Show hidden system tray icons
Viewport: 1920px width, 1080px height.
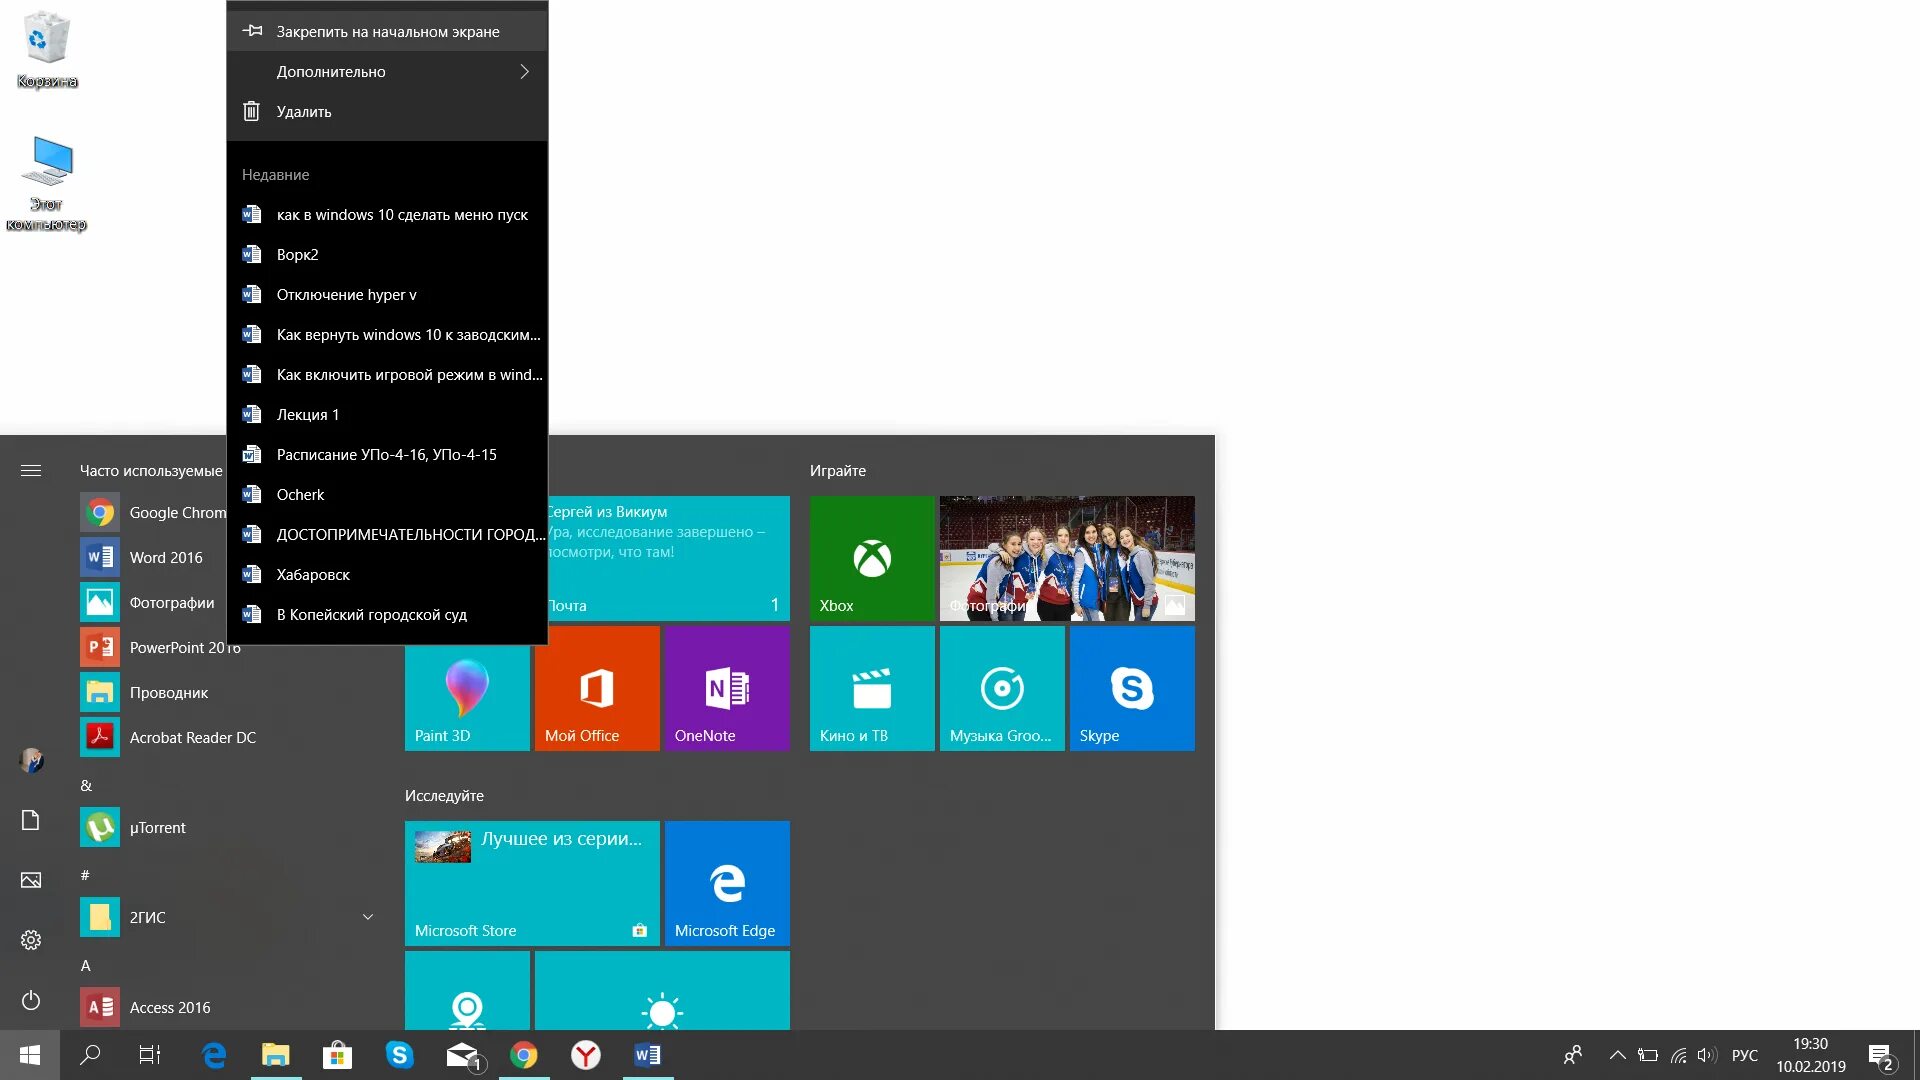[x=1616, y=1055]
